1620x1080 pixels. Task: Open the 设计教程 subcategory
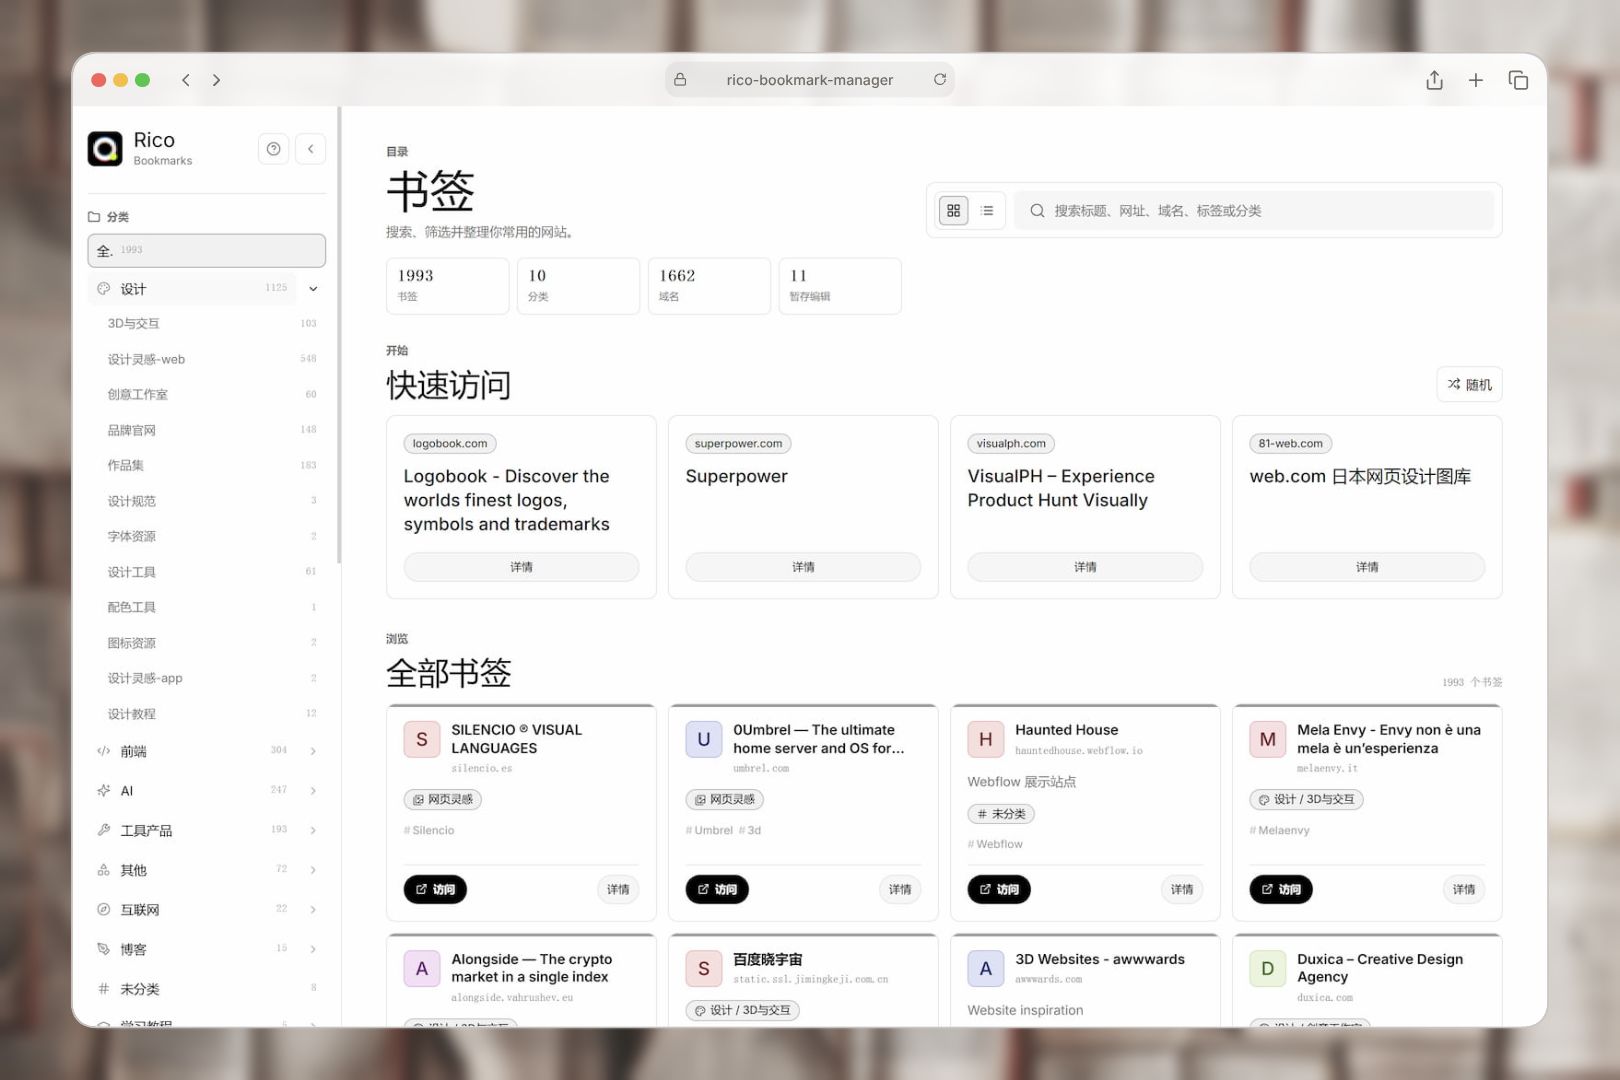211,714
